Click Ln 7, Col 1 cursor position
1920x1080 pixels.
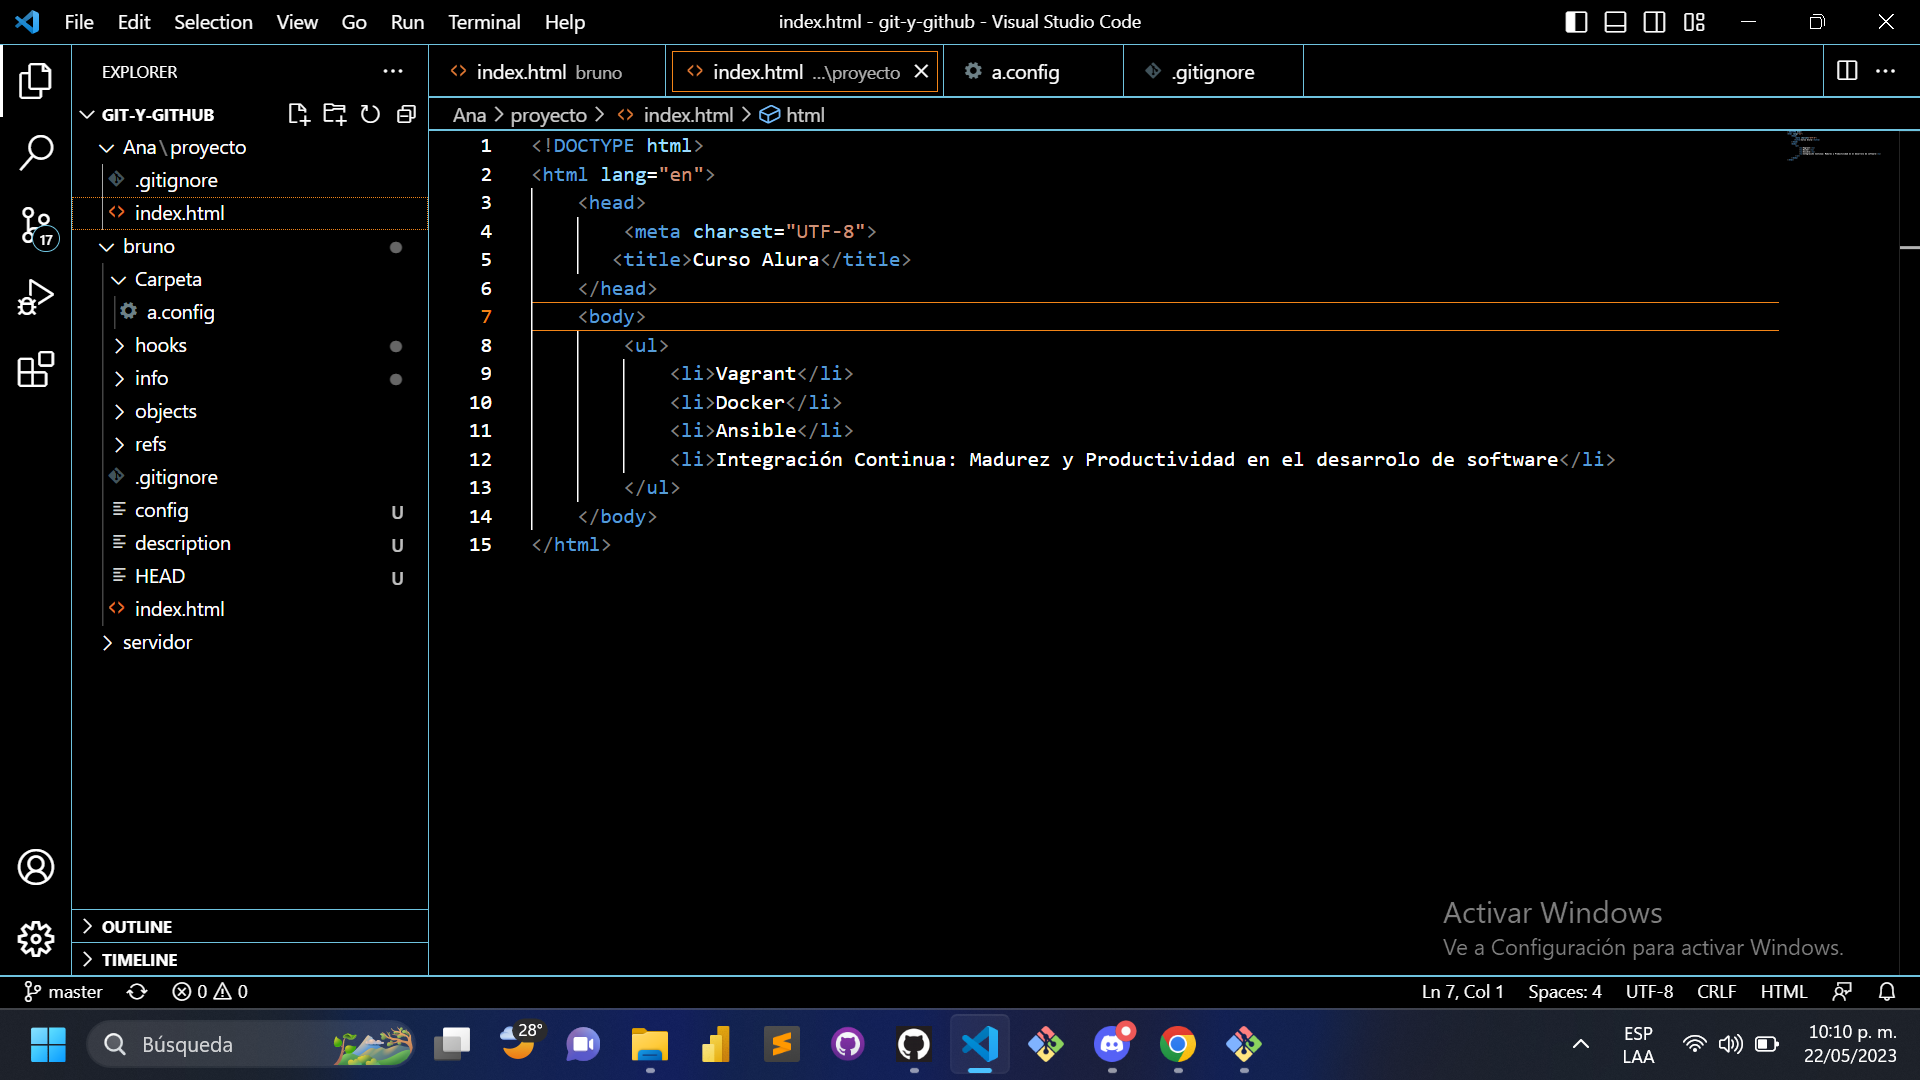pos(1463,991)
